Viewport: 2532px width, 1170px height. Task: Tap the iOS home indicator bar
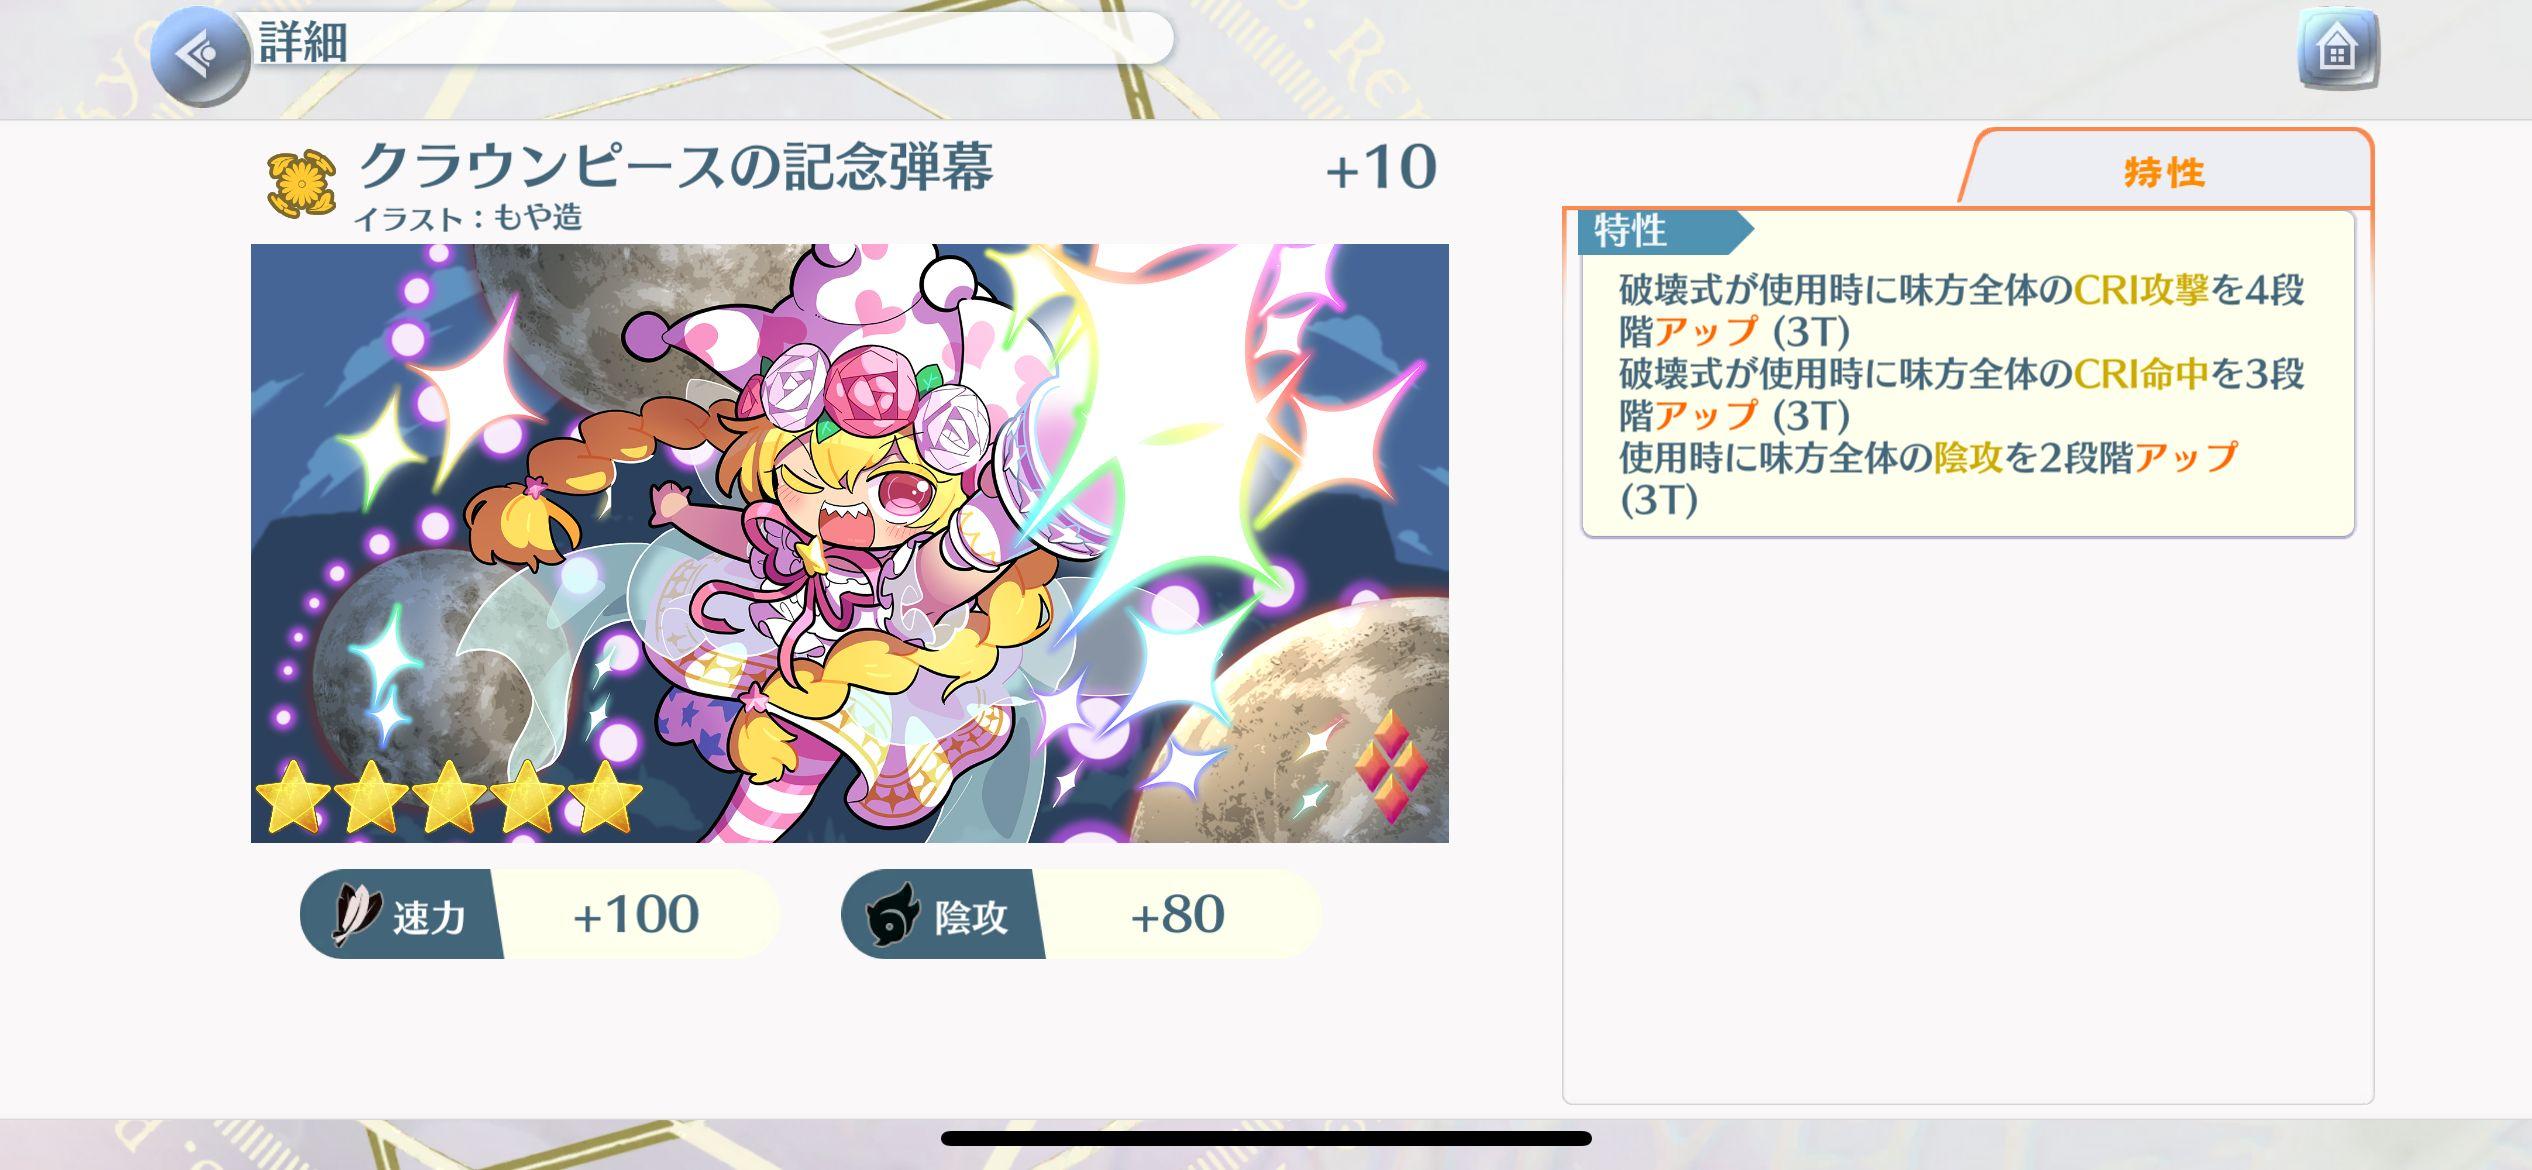(x=1266, y=1138)
